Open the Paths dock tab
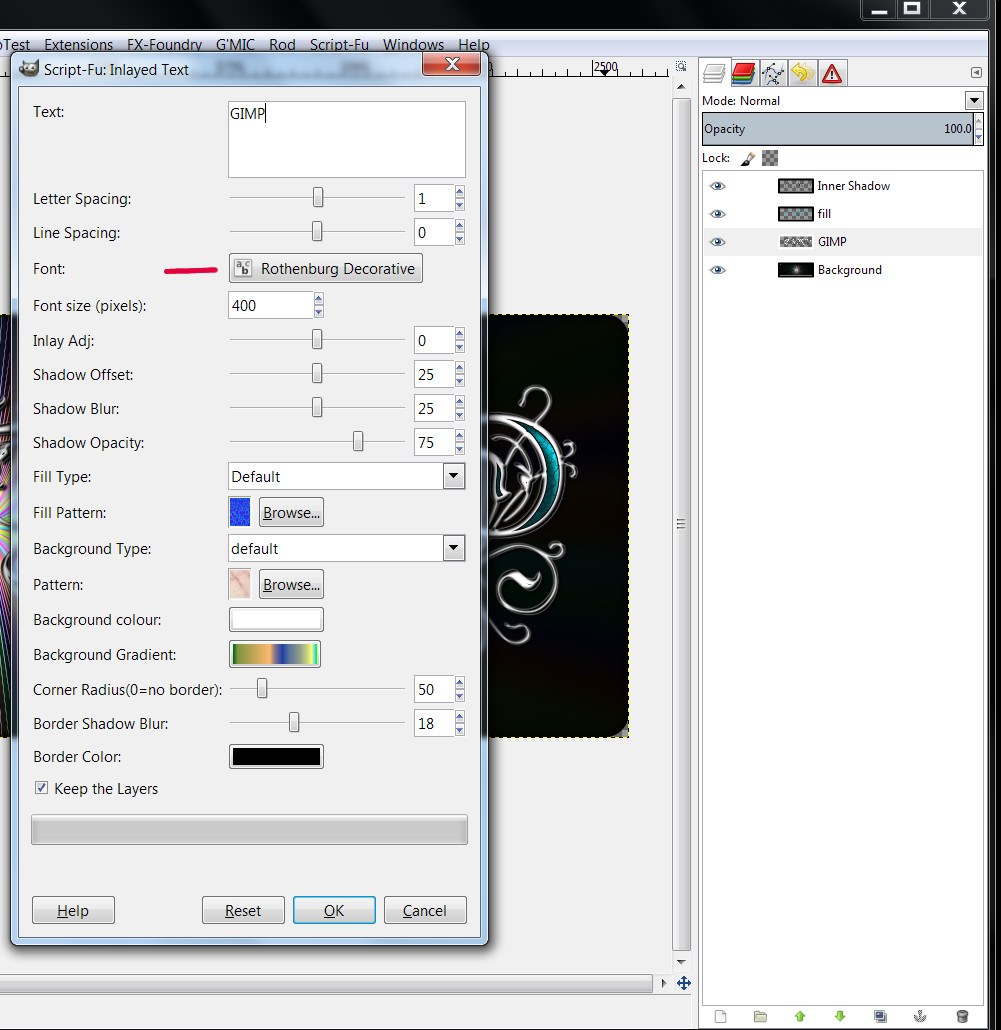The height and width of the screenshot is (1030, 1001). click(x=772, y=73)
